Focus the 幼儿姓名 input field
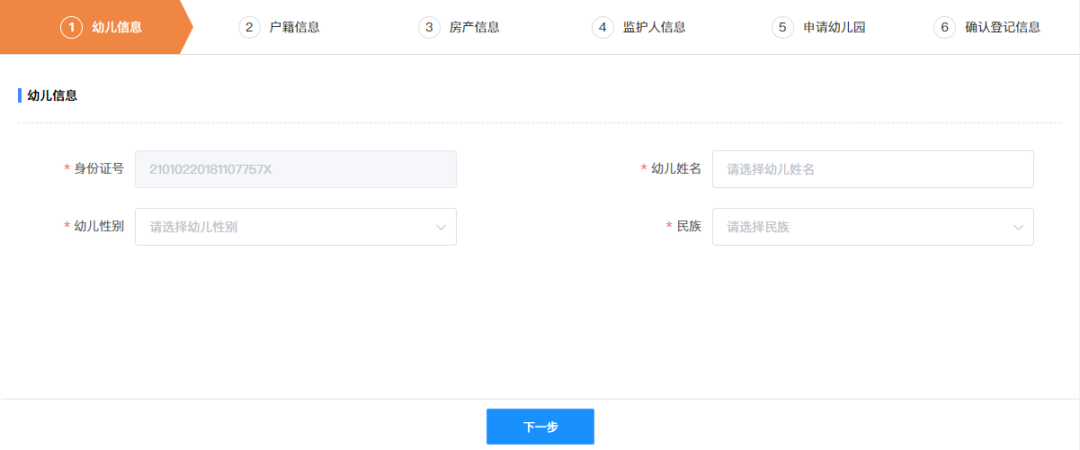 [872, 169]
